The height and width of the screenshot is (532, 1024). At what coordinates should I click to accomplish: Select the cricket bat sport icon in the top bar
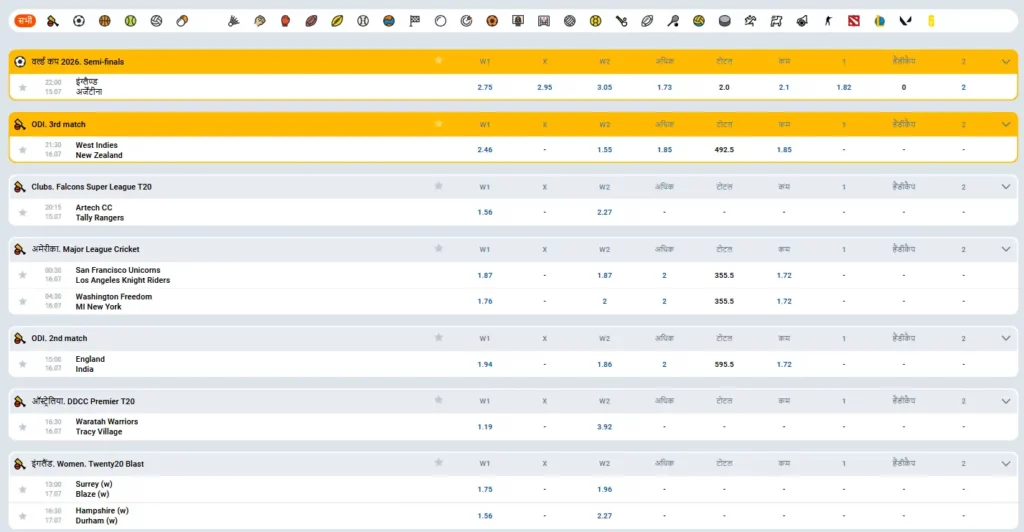click(53, 21)
